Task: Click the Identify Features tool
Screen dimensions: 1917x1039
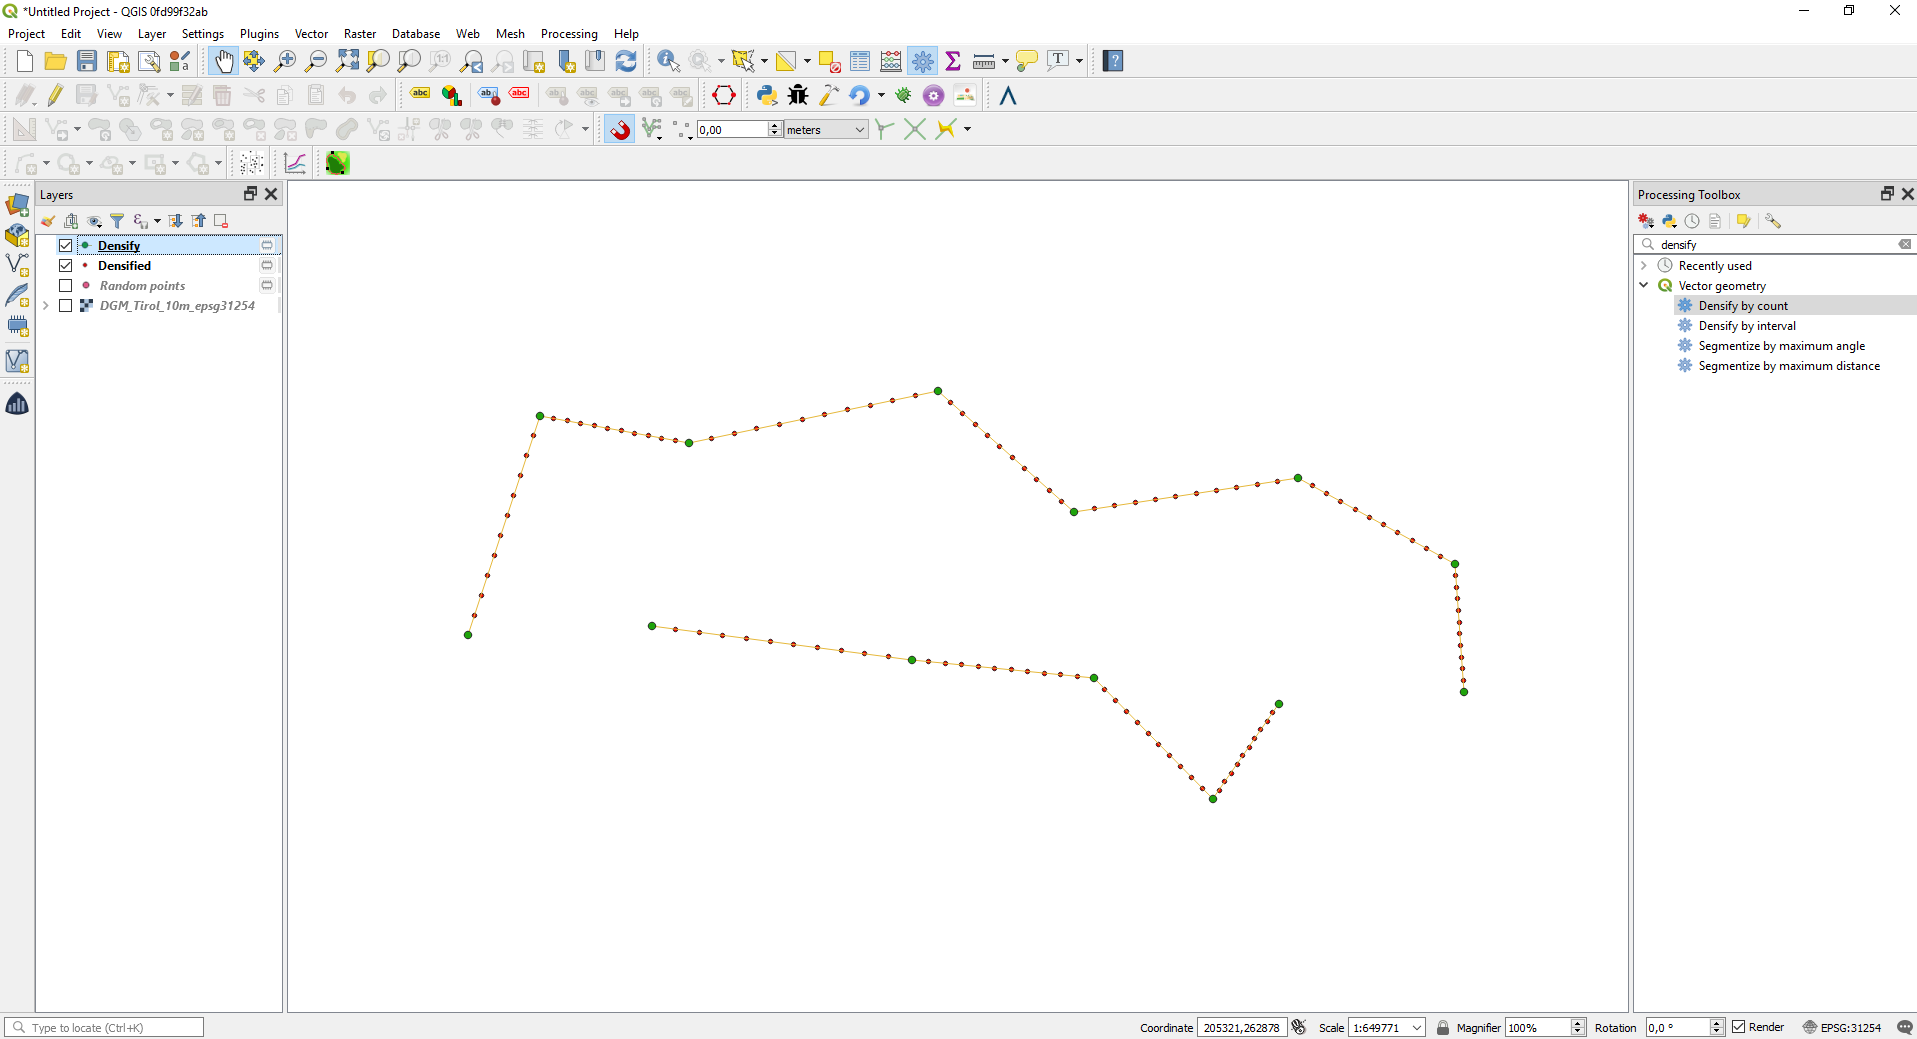Action: [667, 62]
